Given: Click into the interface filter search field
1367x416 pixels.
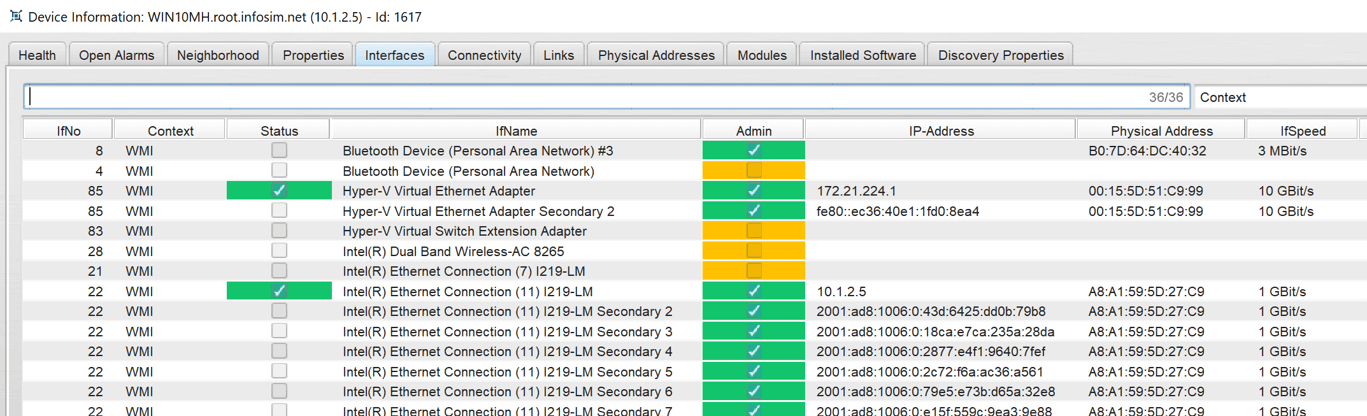Looking at the screenshot, I should [607, 97].
